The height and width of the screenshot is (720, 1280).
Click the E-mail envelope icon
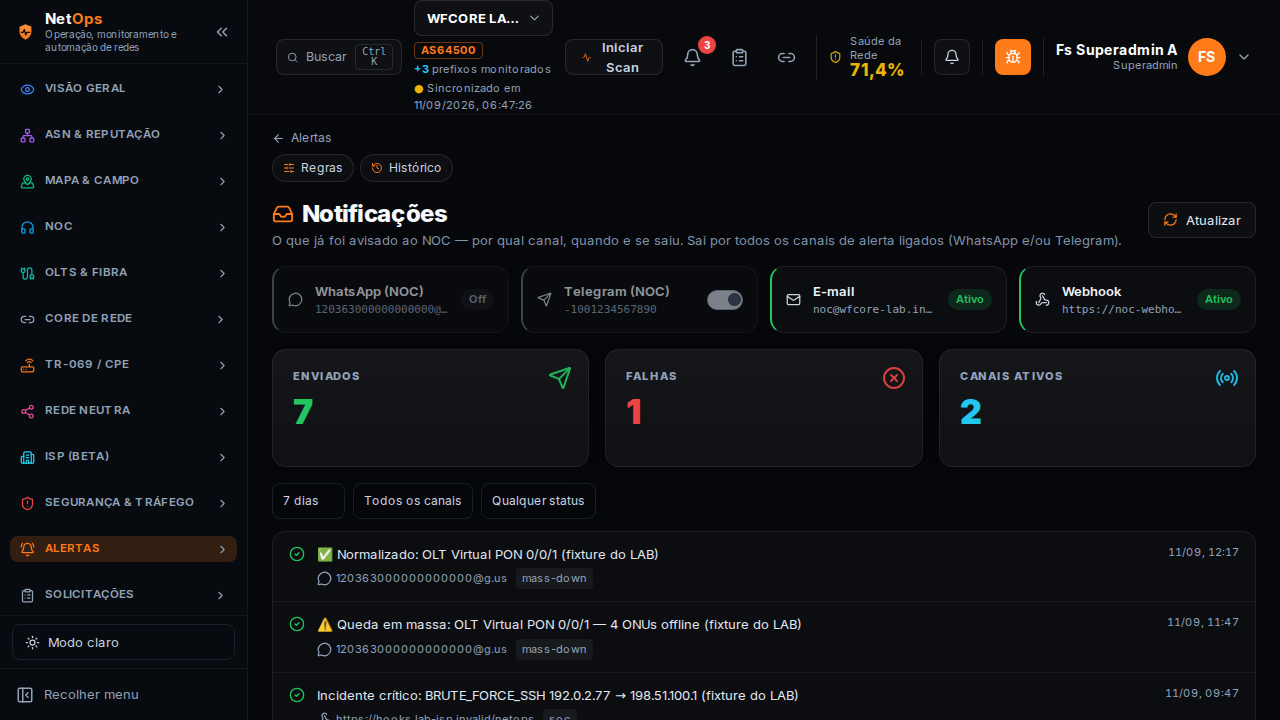793,299
